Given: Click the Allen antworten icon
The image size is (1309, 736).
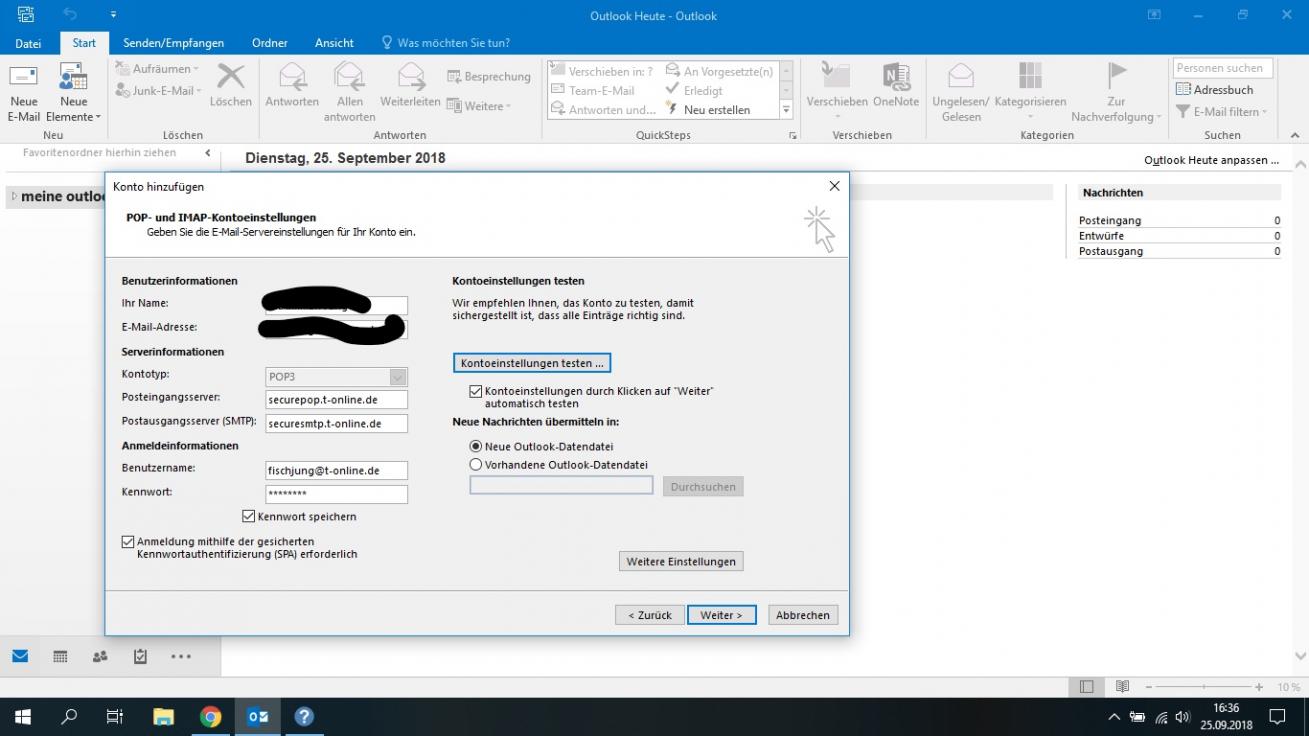Looking at the screenshot, I should tap(349, 77).
